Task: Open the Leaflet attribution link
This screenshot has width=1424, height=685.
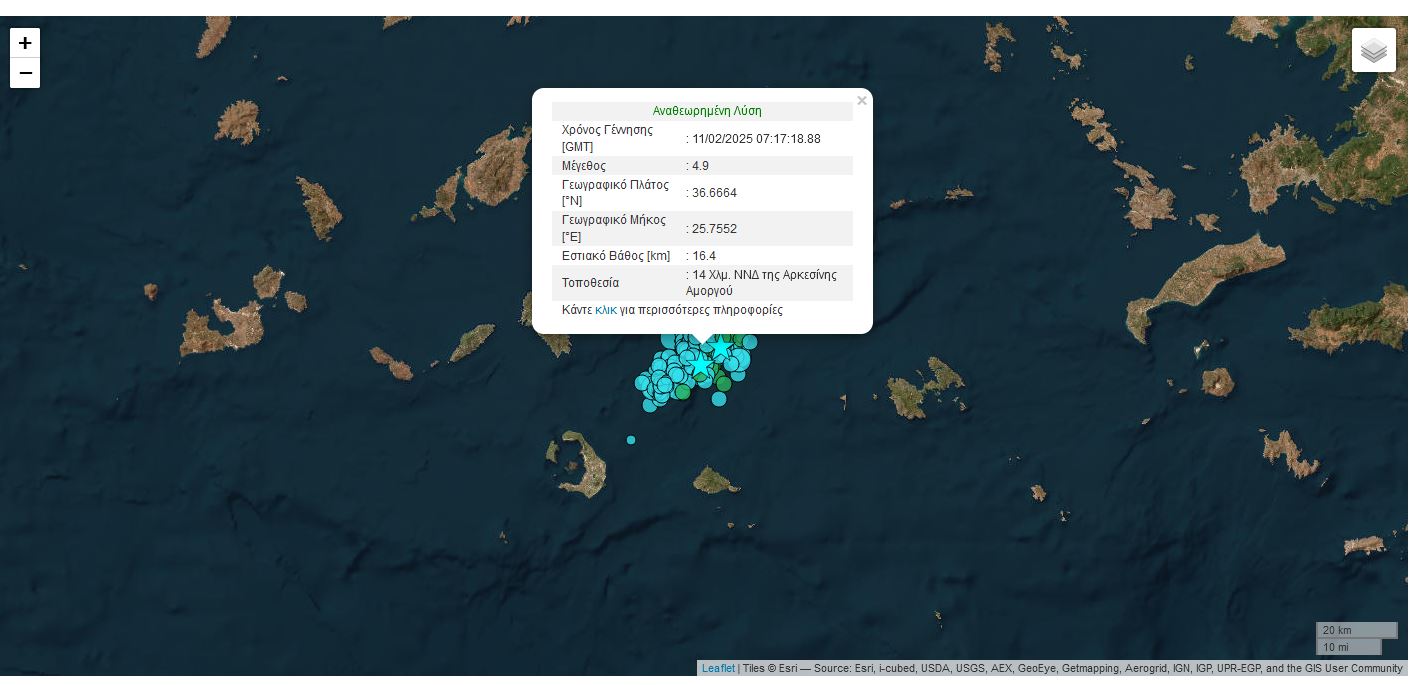Action: (717, 668)
